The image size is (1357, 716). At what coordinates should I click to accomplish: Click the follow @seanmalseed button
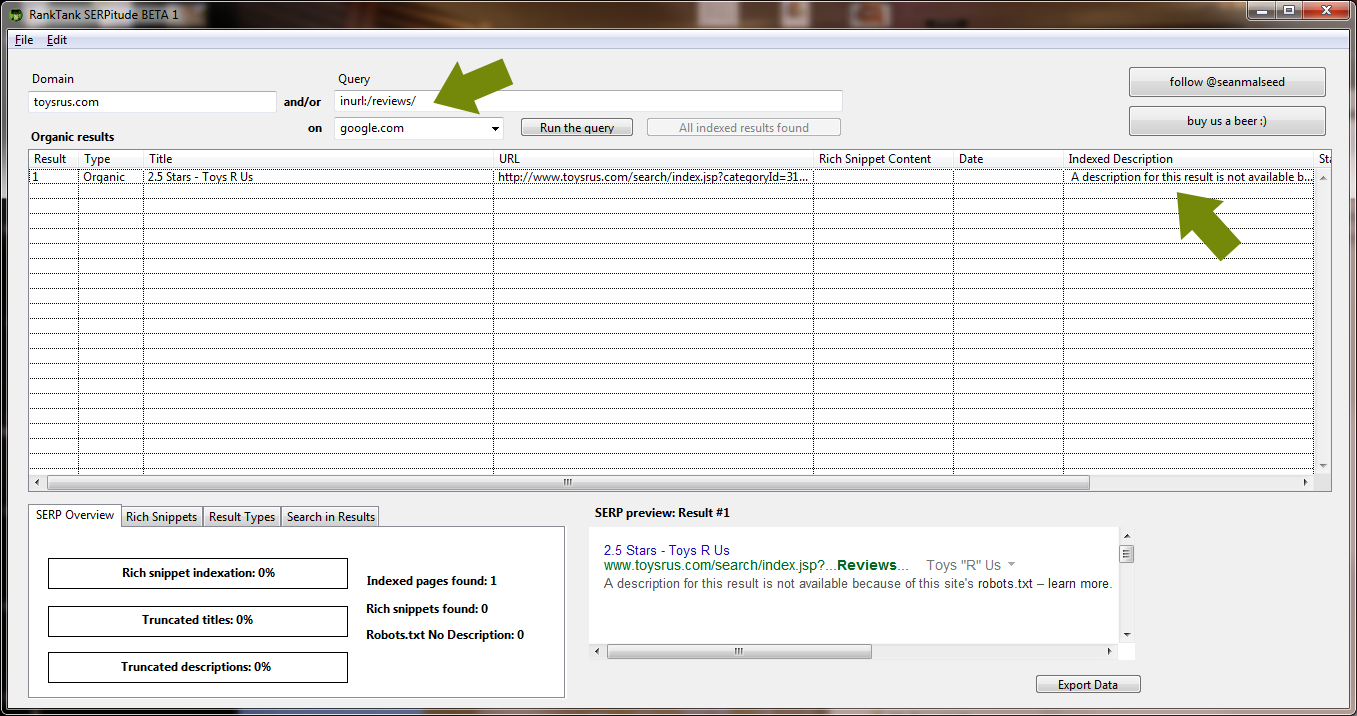(1228, 82)
